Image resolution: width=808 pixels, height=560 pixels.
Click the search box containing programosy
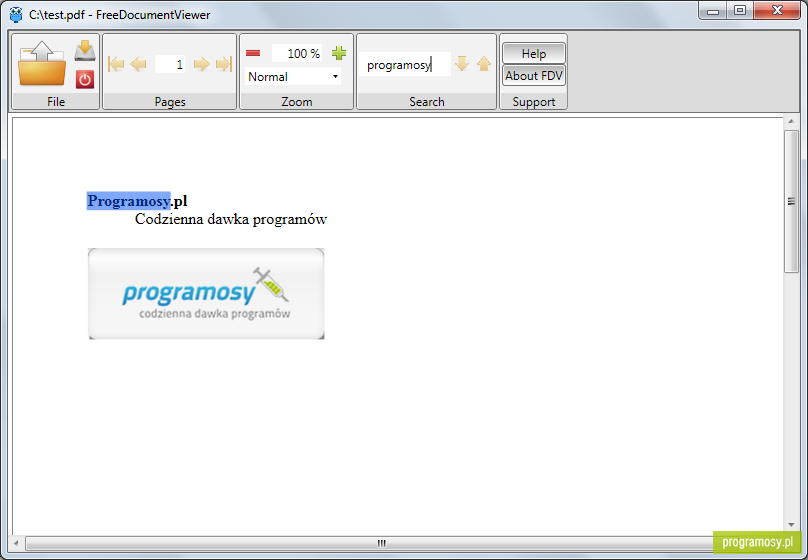(405, 64)
